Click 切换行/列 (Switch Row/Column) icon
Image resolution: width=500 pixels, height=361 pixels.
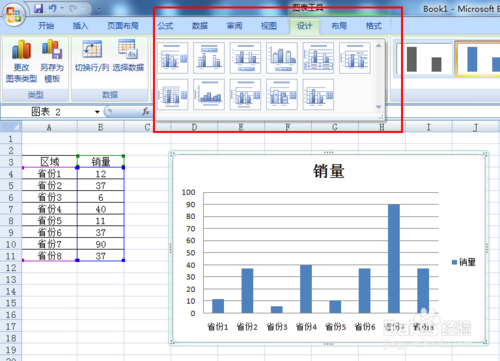point(92,56)
